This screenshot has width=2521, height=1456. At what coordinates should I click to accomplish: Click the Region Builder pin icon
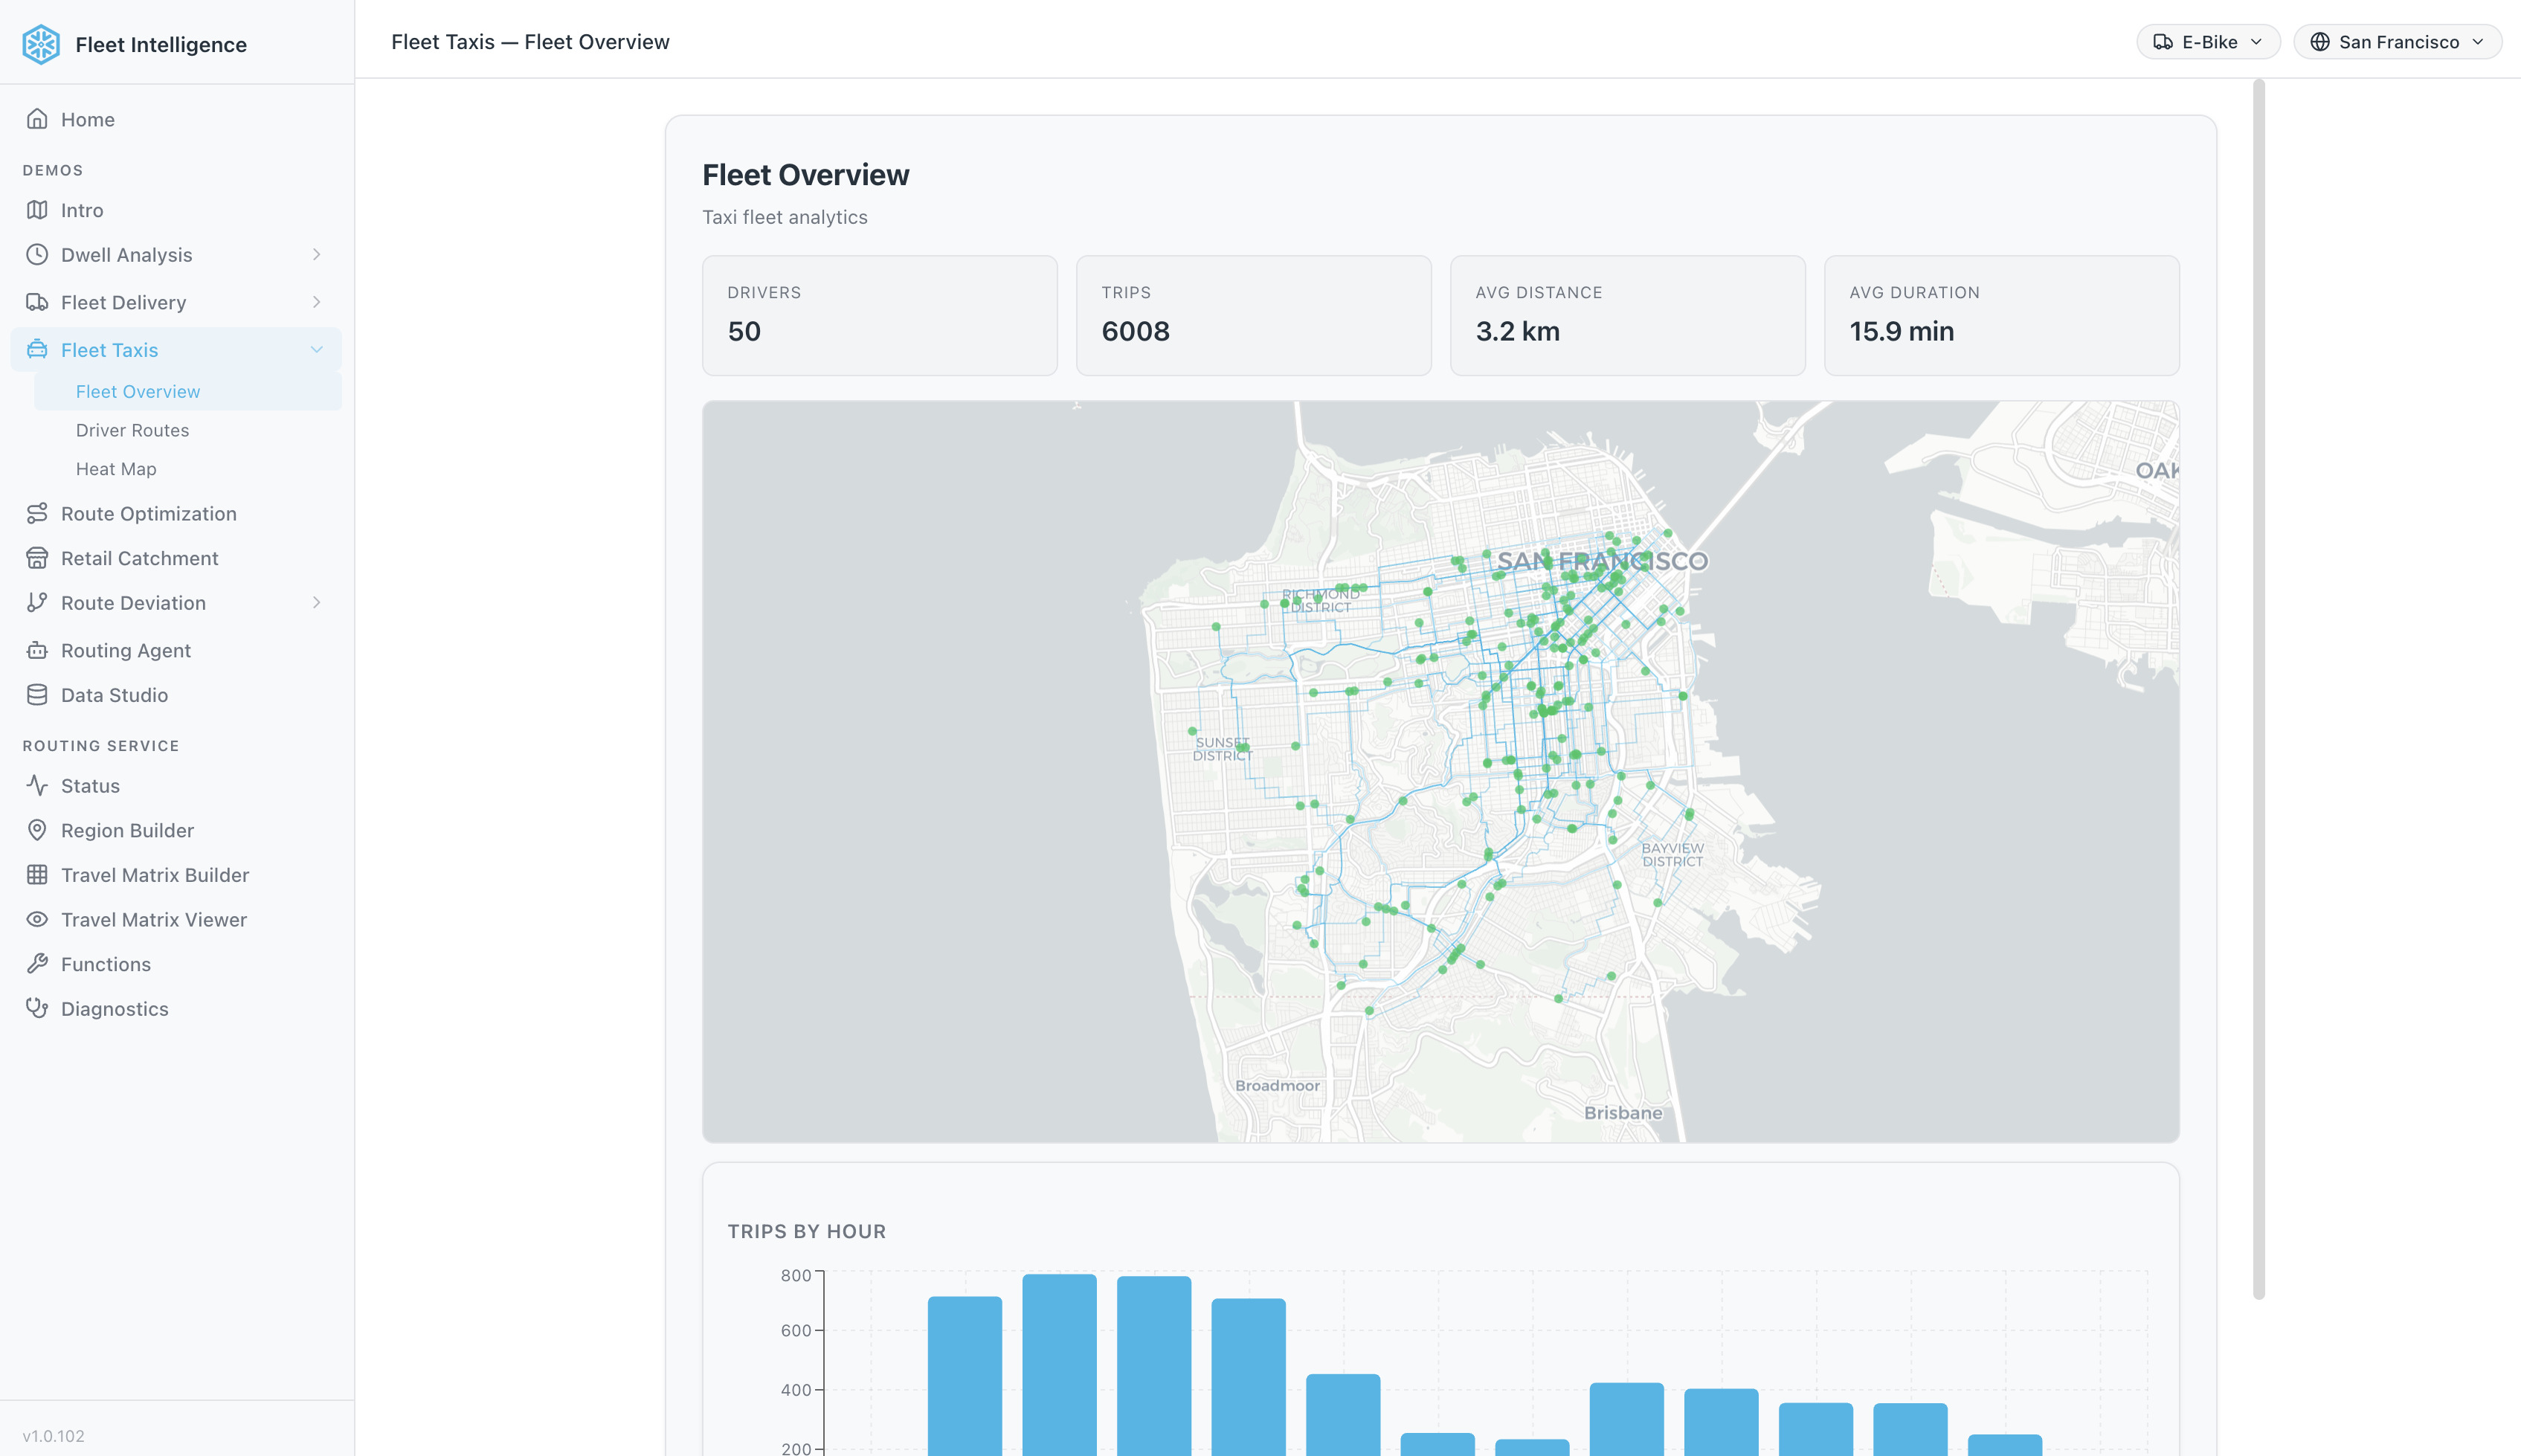pos(37,830)
